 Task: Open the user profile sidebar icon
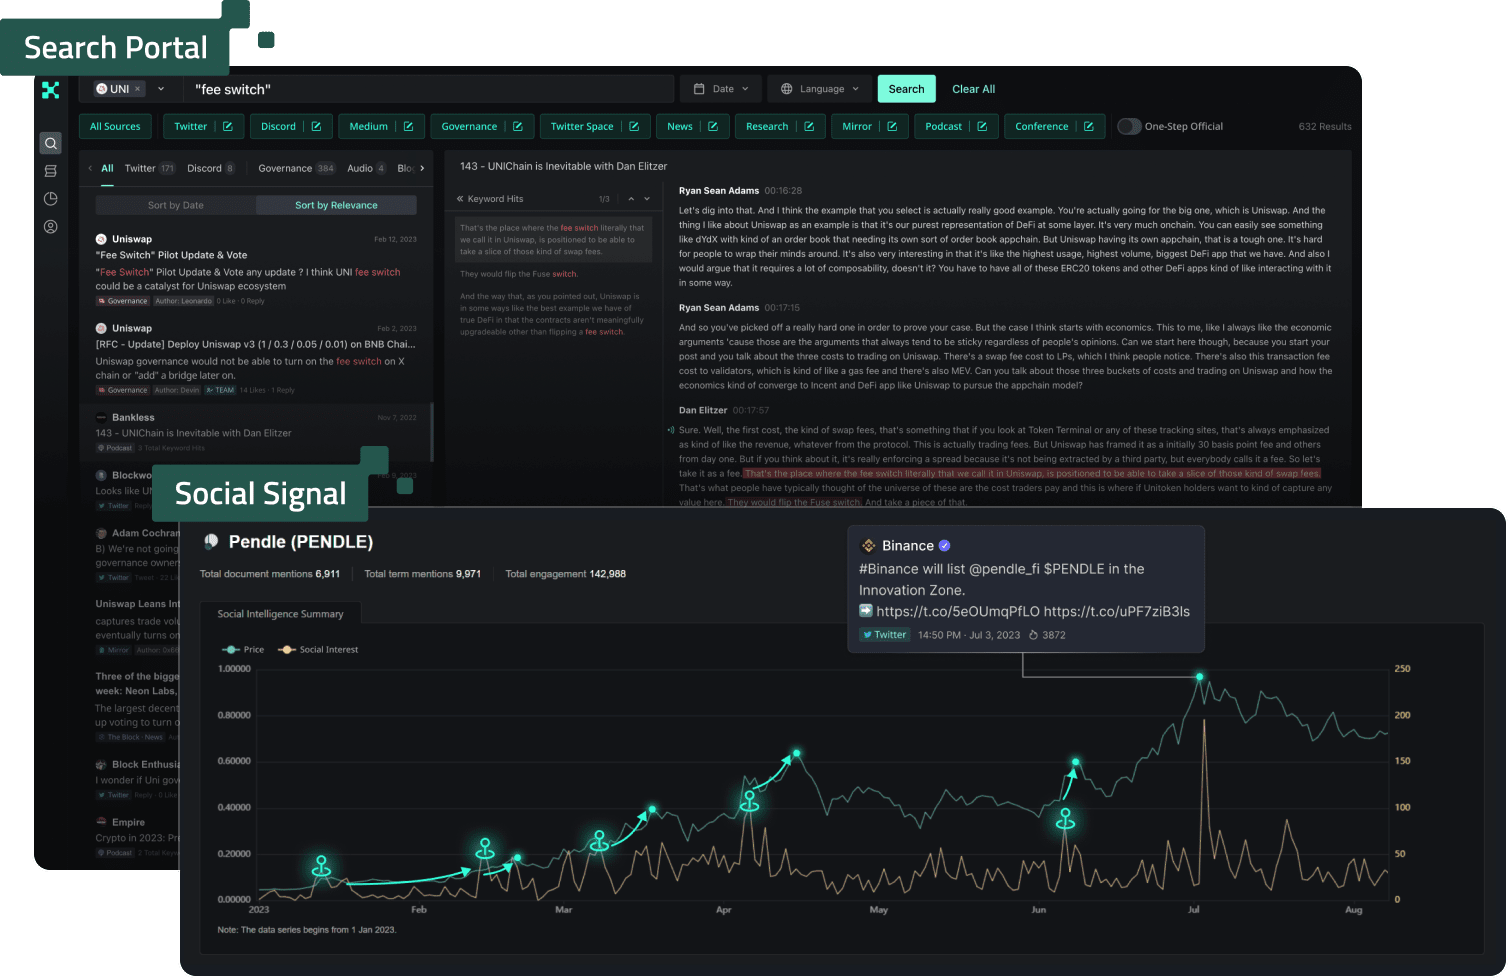(x=50, y=227)
